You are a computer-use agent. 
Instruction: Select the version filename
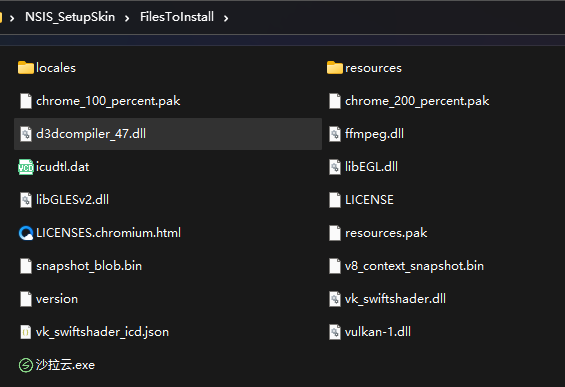click(57, 299)
